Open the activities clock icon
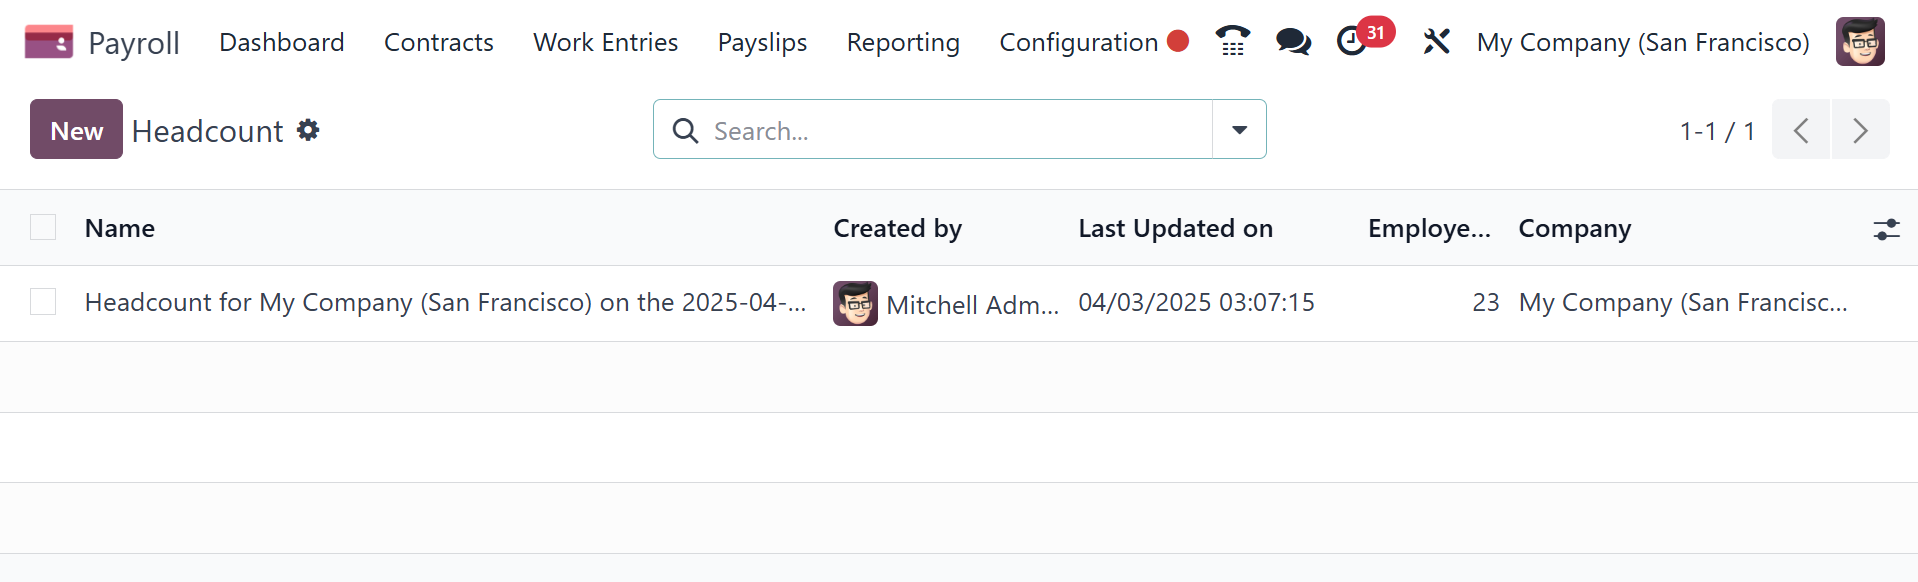Image resolution: width=1918 pixels, height=582 pixels. point(1352,42)
